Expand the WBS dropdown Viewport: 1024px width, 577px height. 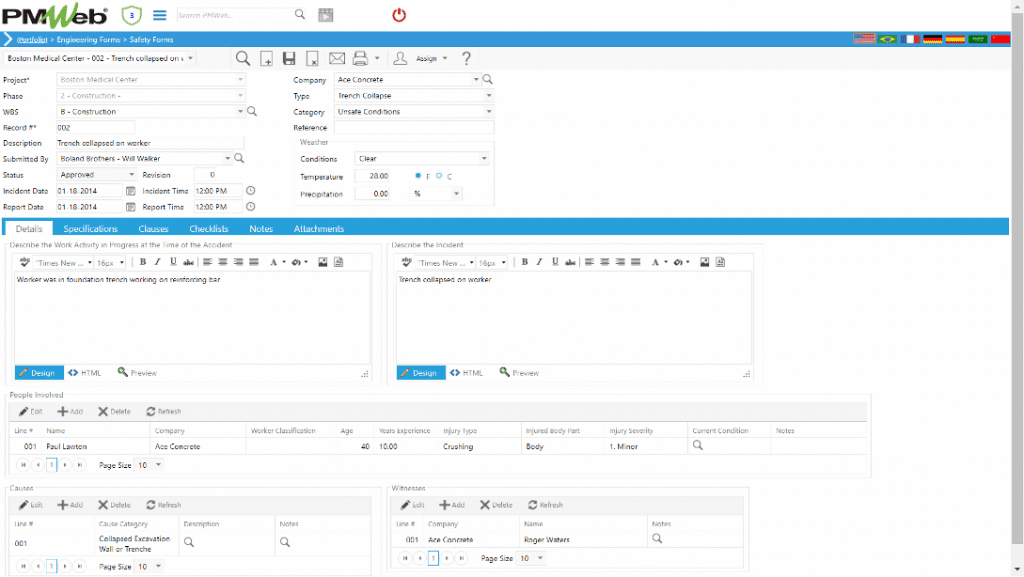pyautogui.click(x=240, y=112)
